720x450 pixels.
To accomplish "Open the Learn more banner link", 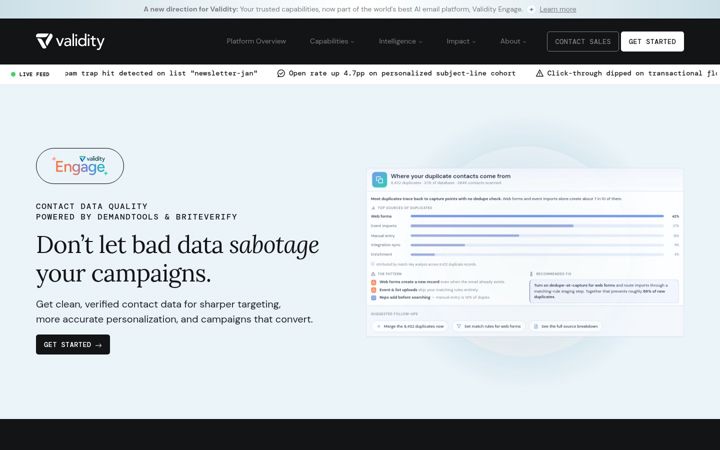I will 557,9.
